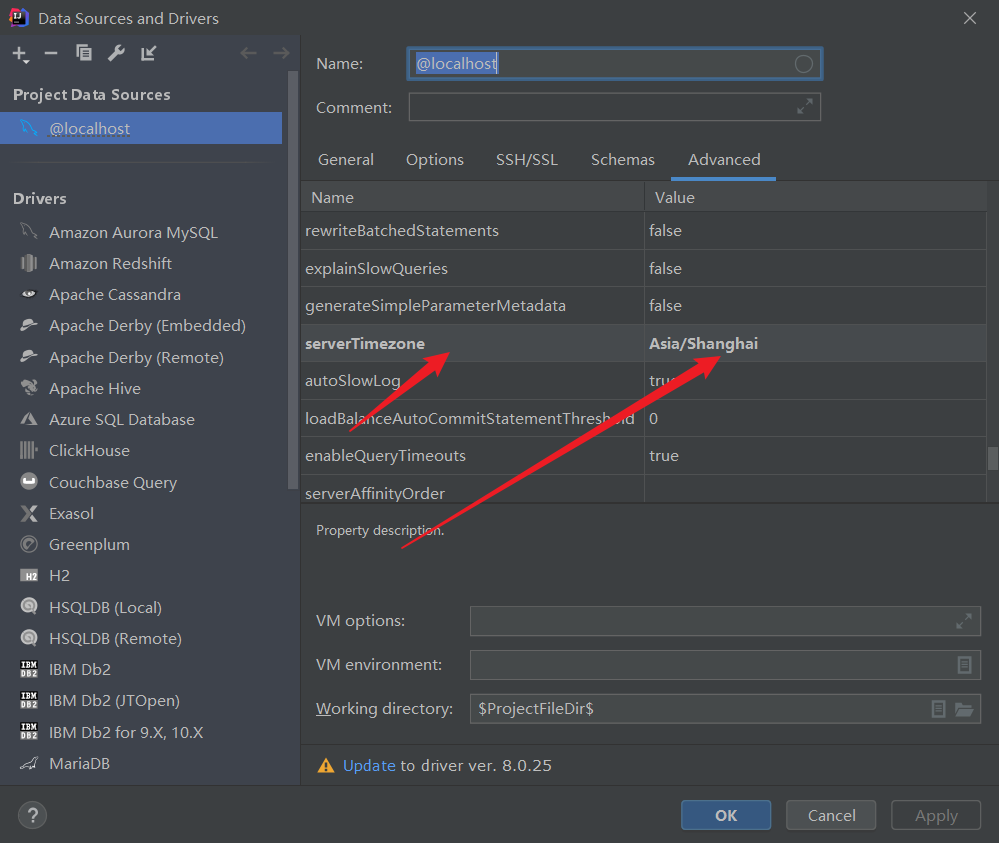999x843 pixels.
Task: Select HSQLDB (Local) driver
Action: coord(105,608)
